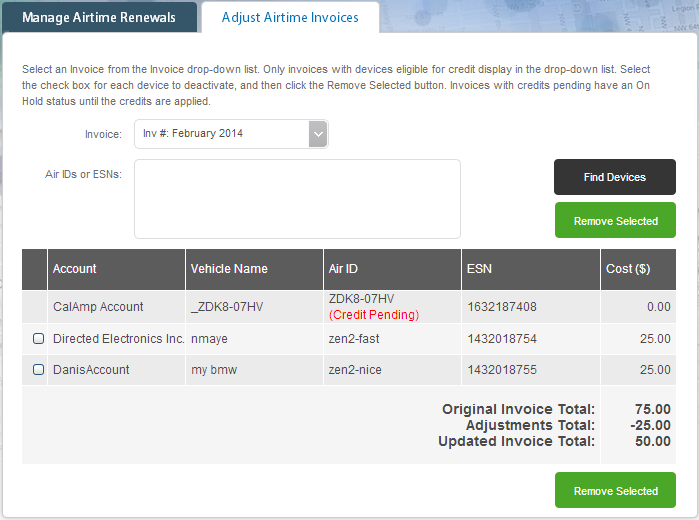This screenshot has width=699, height=520.
Task: Select ESN 1432018755
Action: point(502,370)
